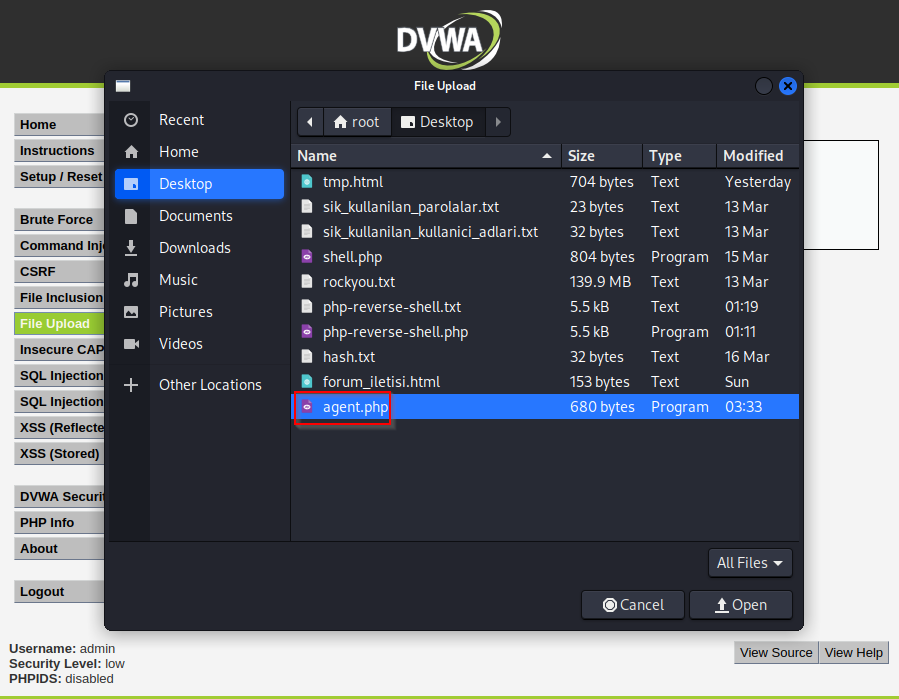
Task: Sort files by the Name column header
Action: (x=420, y=156)
